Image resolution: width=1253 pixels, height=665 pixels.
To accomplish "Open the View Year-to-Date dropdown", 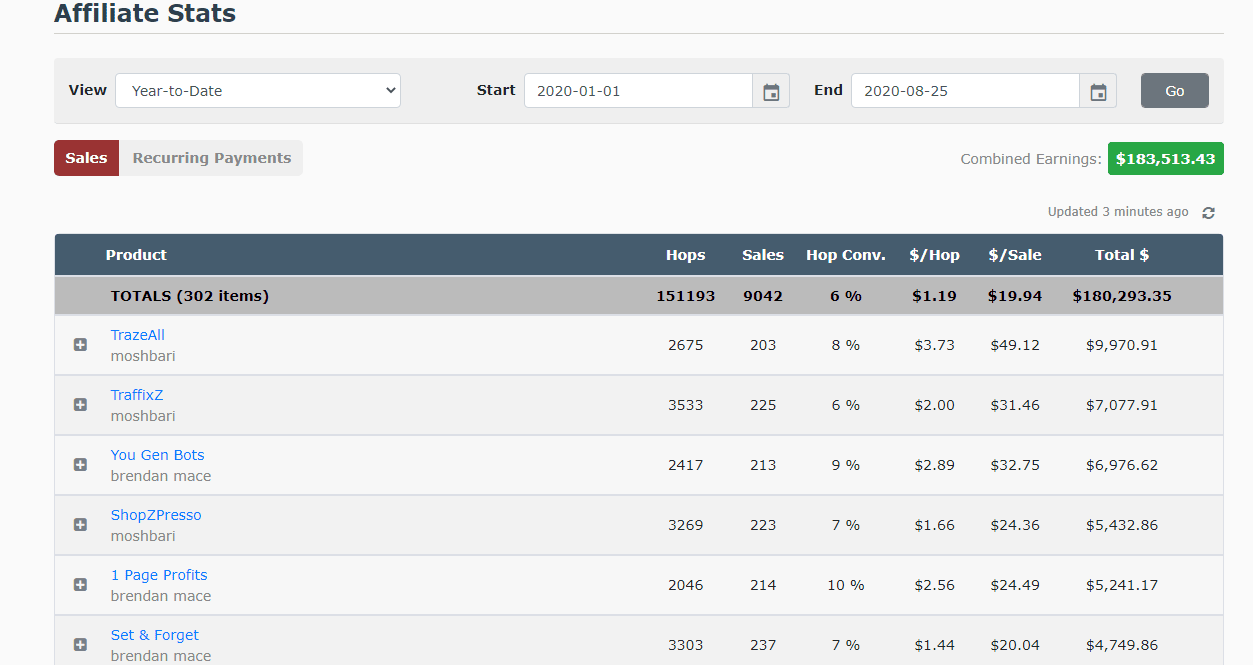I will coord(258,91).
